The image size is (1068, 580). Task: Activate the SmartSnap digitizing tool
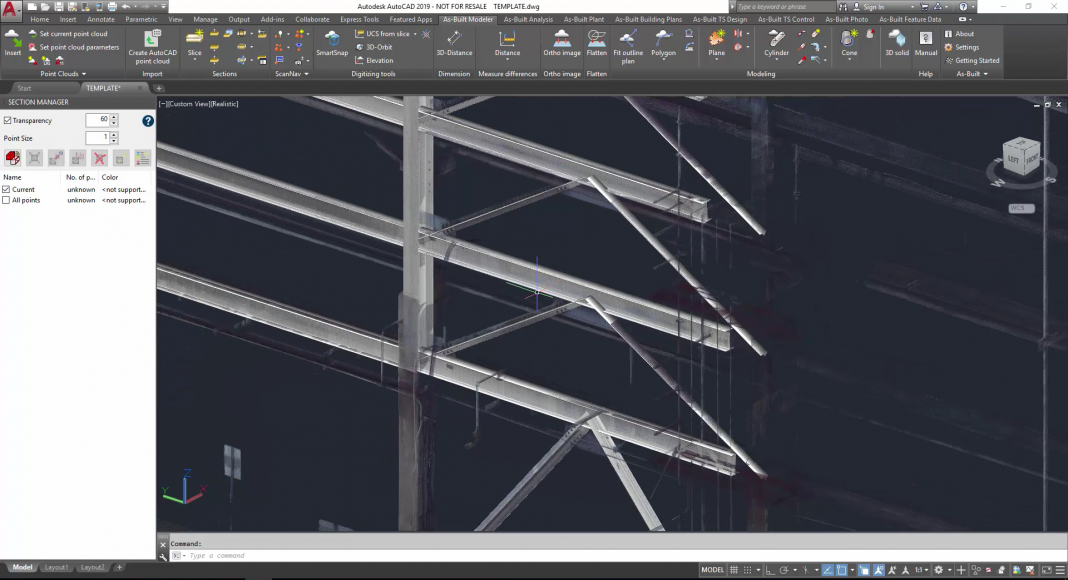(332, 42)
